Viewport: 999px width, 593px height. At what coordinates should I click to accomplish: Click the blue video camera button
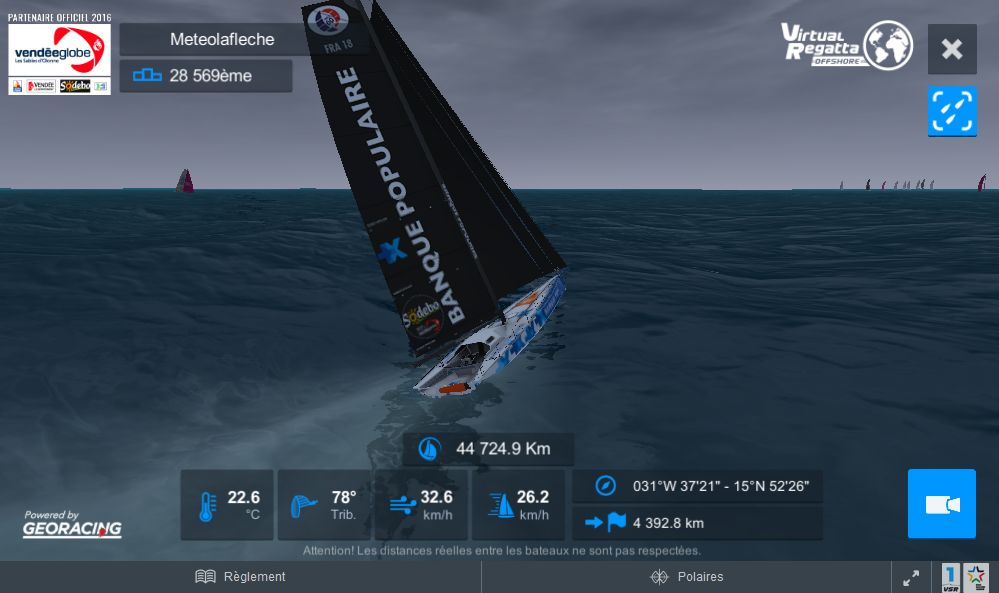(942, 504)
